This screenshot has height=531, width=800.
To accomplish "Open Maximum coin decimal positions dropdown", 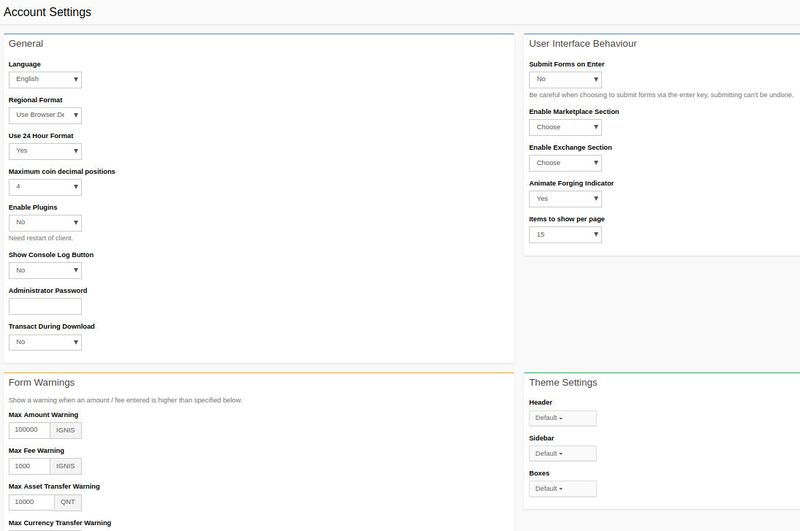I will point(45,187).
